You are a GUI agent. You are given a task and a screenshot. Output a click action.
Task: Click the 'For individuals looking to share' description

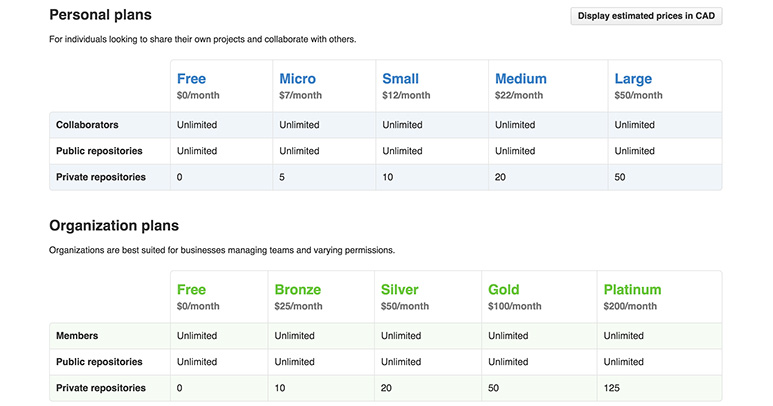point(203,40)
